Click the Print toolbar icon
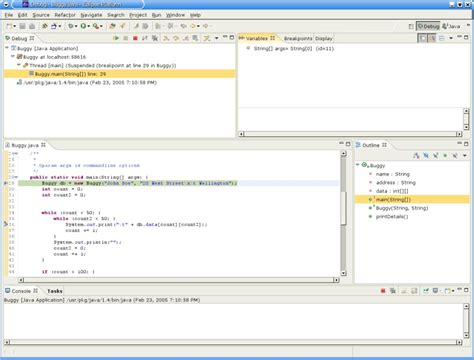474x360 pixels. tap(32, 26)
